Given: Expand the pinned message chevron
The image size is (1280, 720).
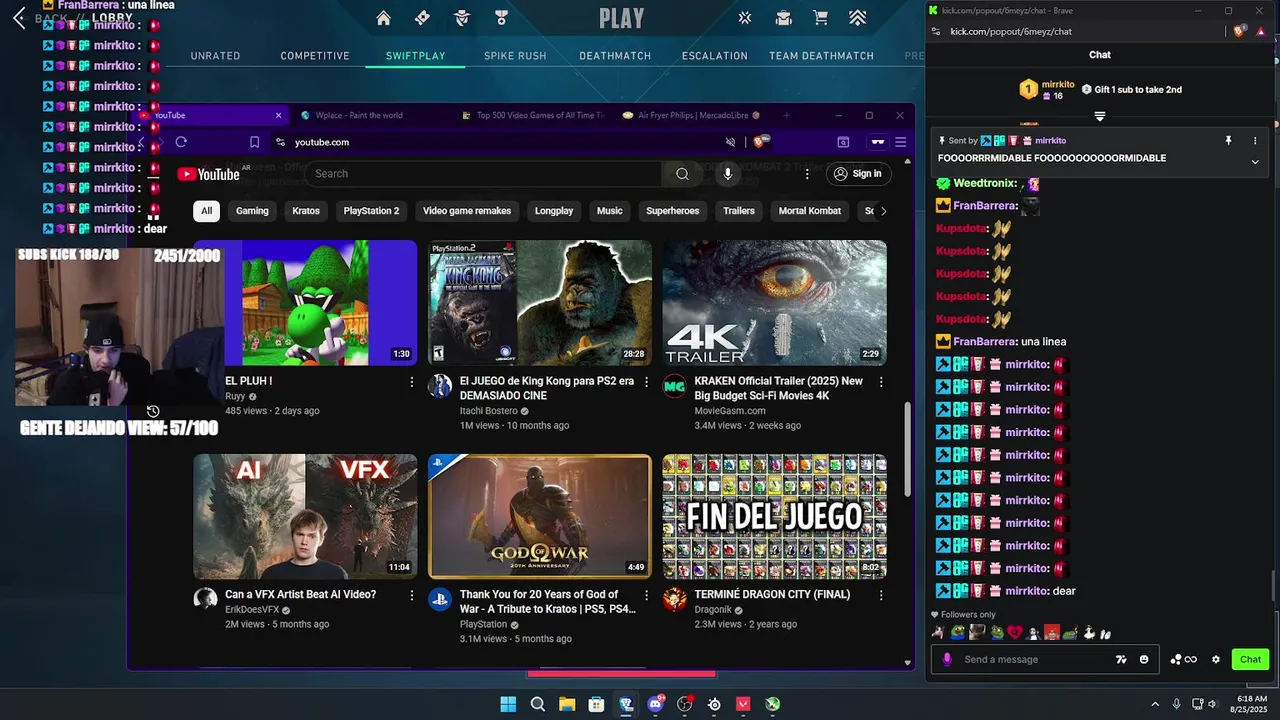Looking at the screenshot, I should coord(1255,161).
